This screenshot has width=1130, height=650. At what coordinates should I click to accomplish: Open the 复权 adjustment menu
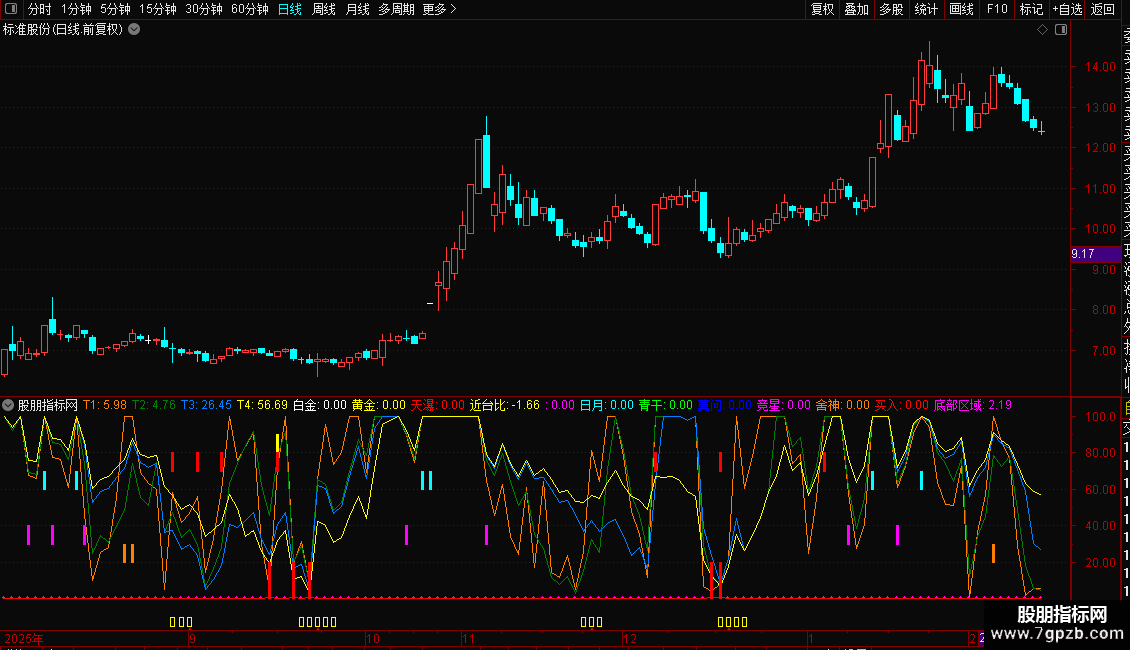[822, 9]
